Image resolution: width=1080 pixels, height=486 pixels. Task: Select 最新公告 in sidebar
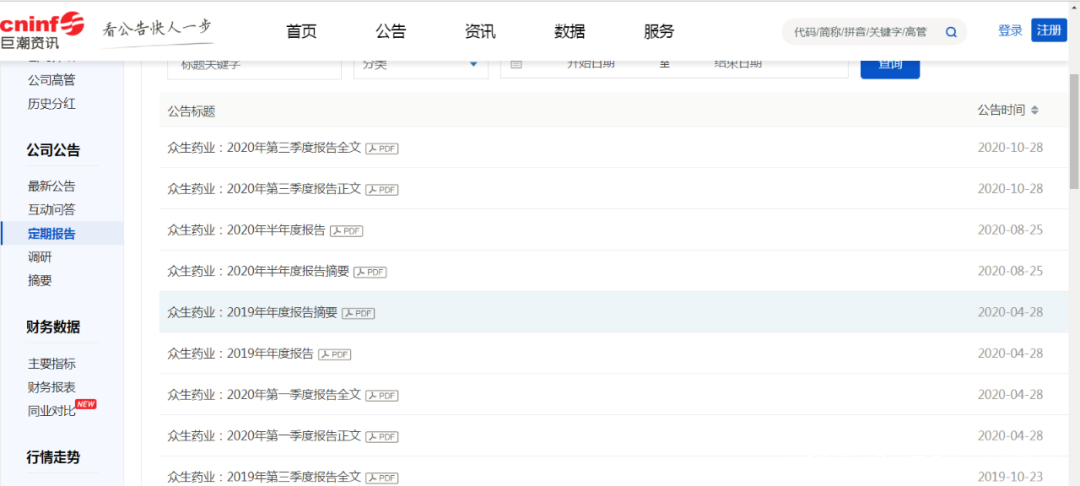(52, 186)
